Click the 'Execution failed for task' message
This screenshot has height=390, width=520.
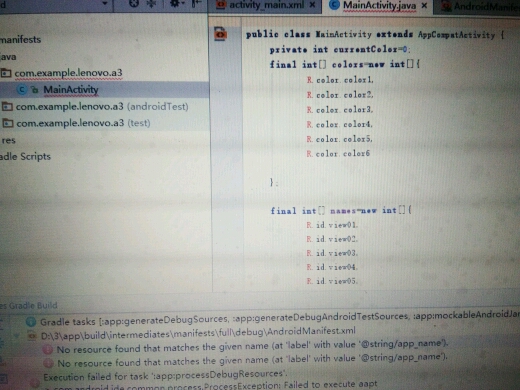coord(165,375)
